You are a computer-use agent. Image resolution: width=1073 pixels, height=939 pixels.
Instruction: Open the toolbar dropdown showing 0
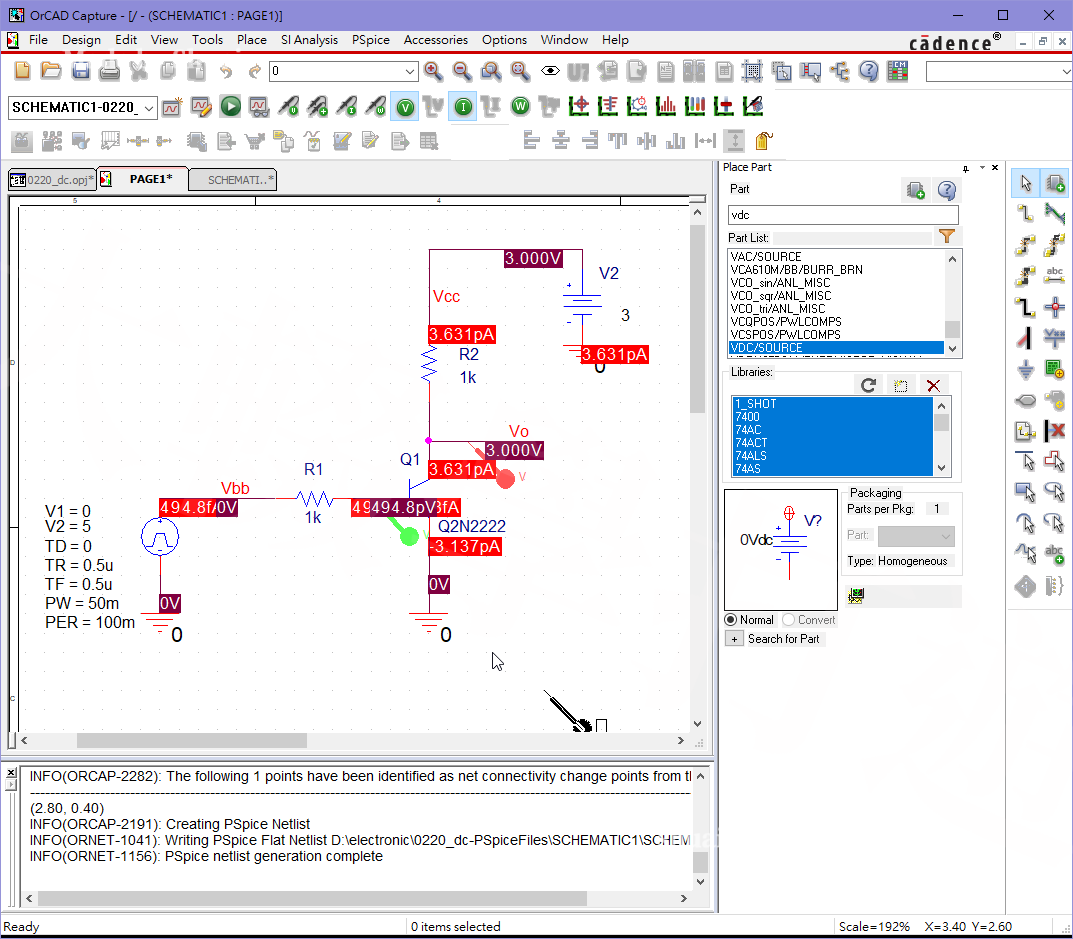[409, 71]
